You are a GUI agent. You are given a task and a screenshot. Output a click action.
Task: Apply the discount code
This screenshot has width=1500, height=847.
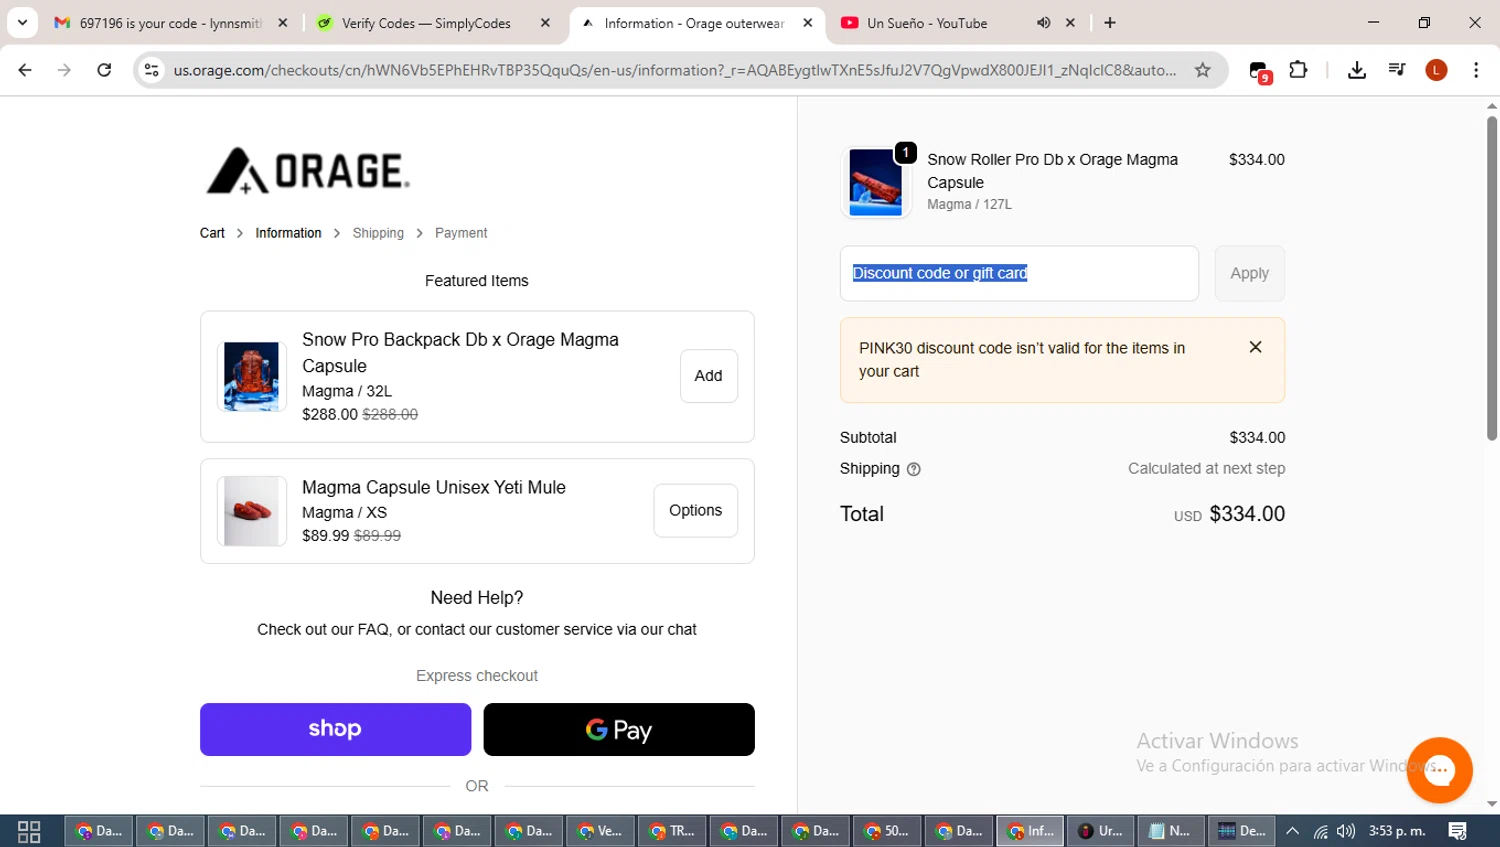click(x=1249, y=273)
